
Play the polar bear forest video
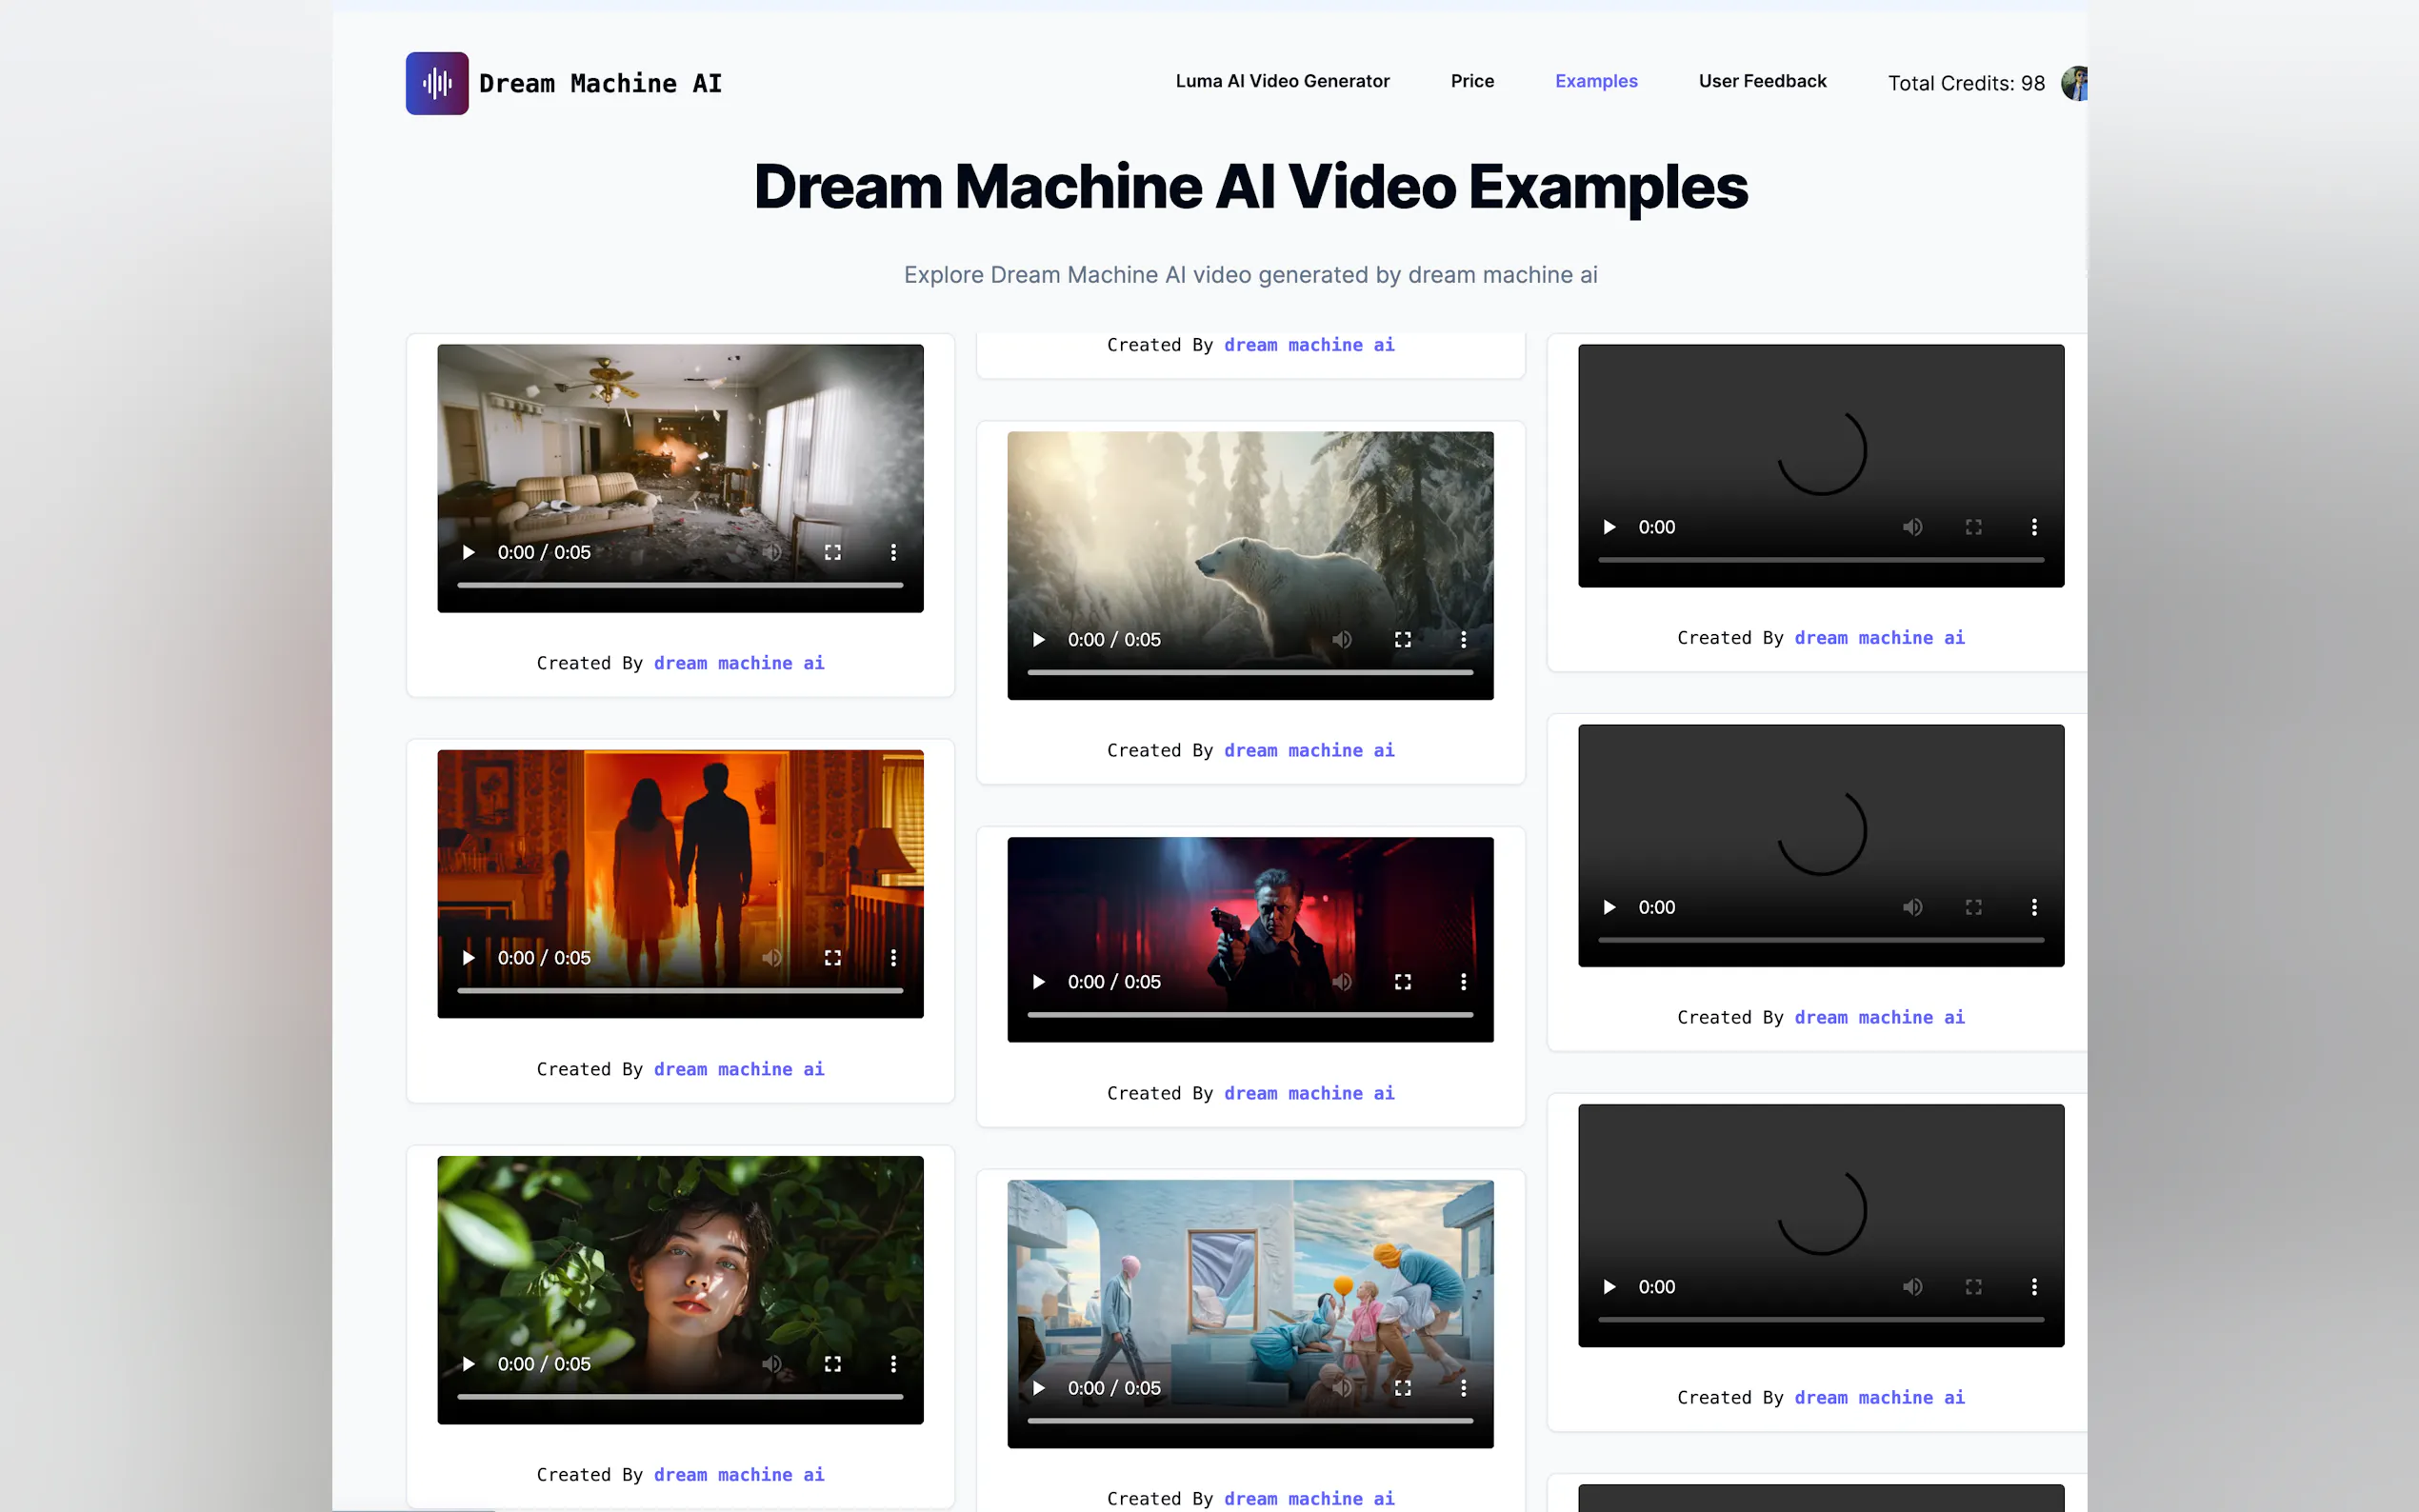point(1038,639)
